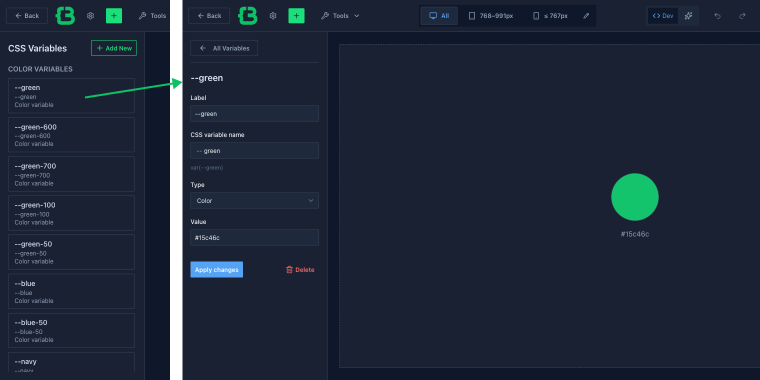Image resolution: width=760 pixels, height=380 pixels.
Task: Select the --green-100 variable card
Action: [x=71, y=213]
